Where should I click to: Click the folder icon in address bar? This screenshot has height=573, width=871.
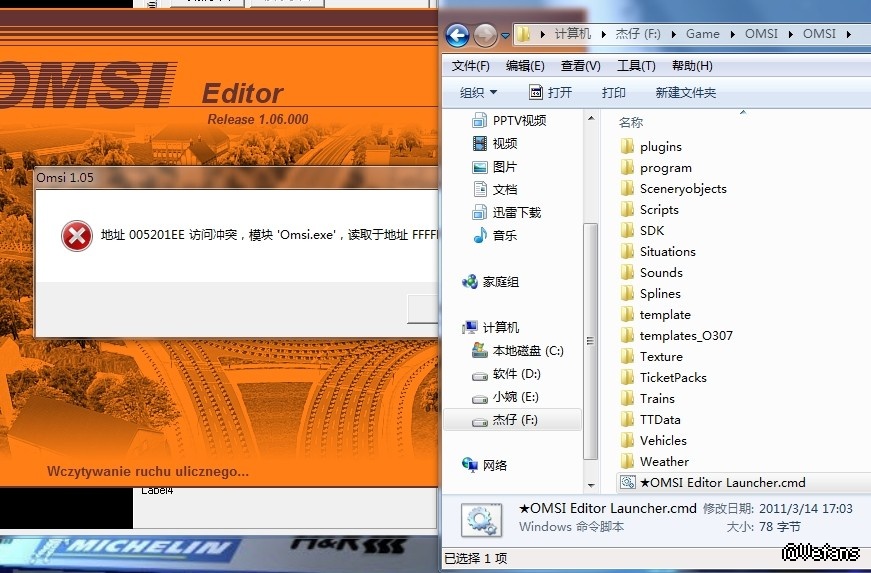tap(523, 34)
